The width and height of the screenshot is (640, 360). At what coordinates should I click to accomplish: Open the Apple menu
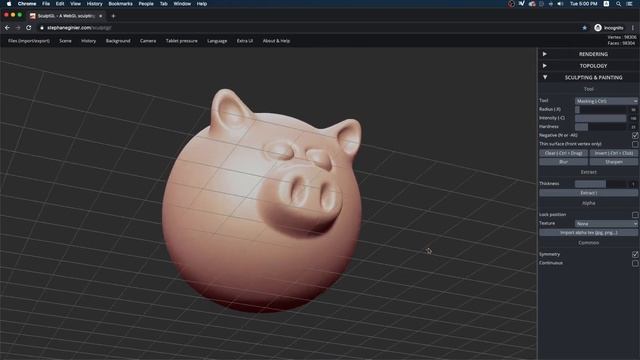coord(9,4)
